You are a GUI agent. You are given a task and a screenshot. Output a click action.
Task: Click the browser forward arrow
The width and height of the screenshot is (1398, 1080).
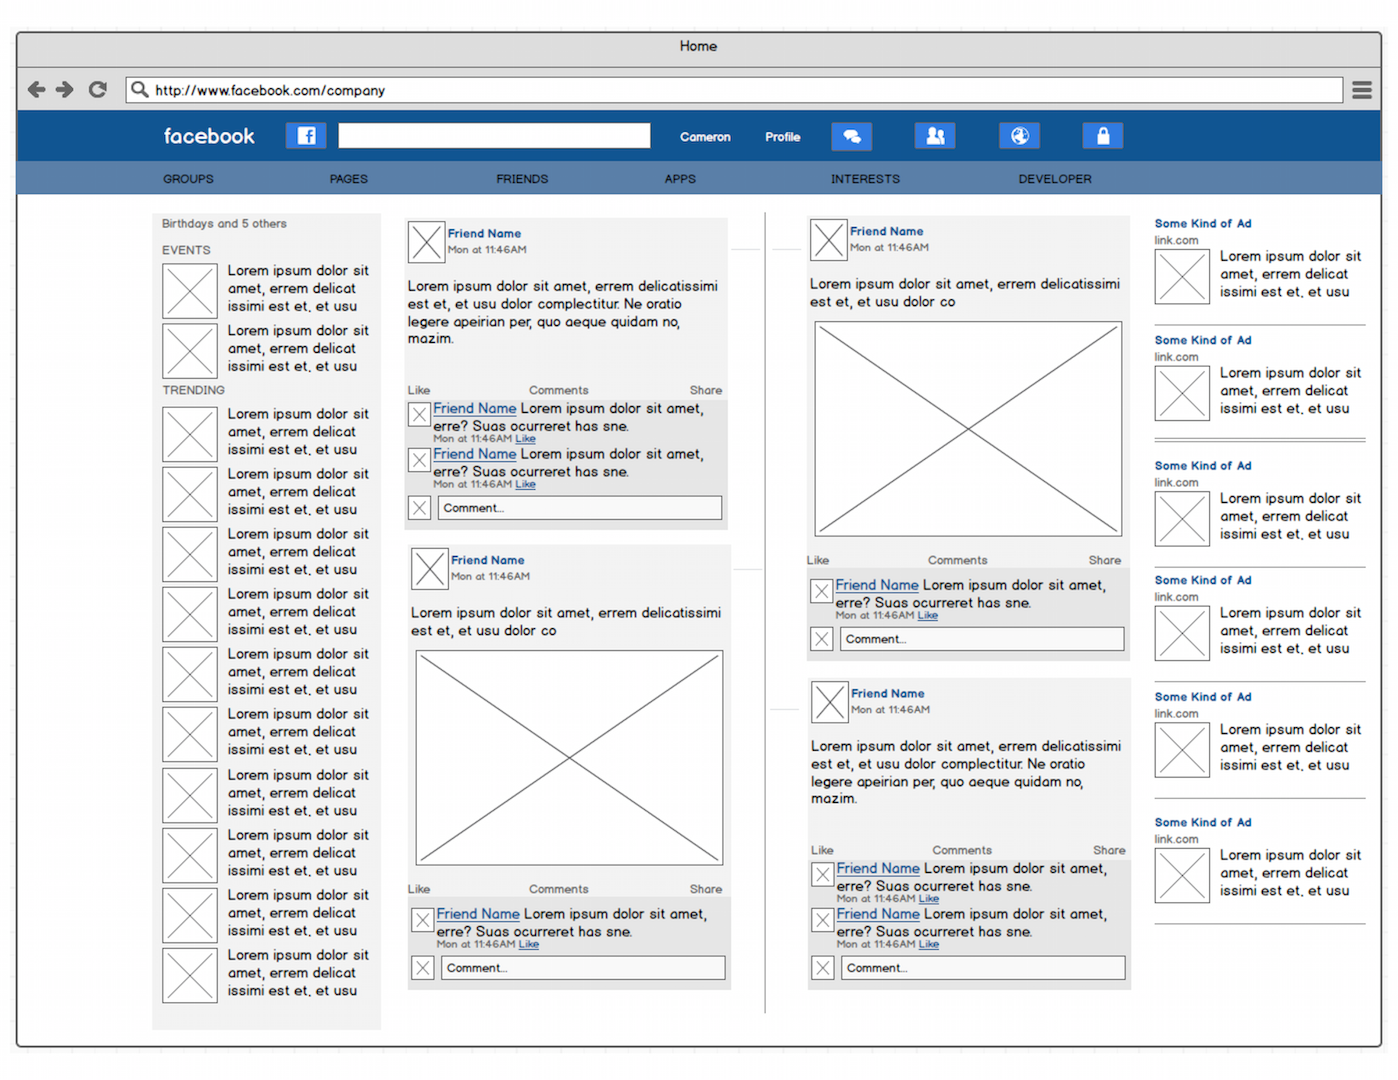[x=65, y=90]
